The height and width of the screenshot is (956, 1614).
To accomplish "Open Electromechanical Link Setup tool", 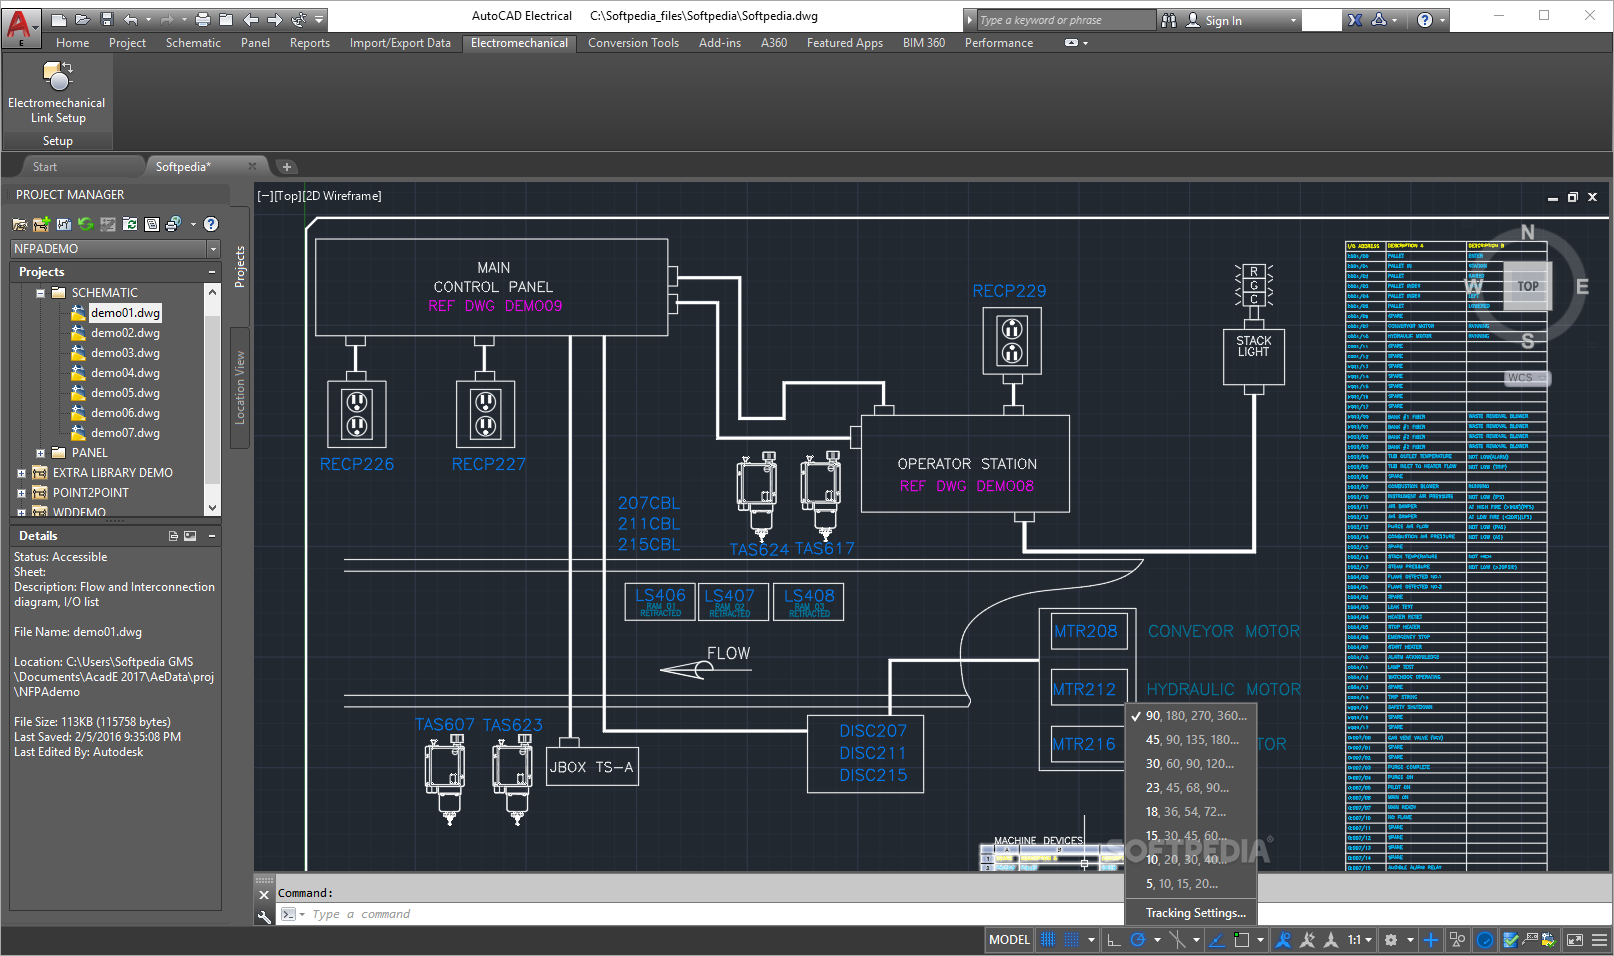I will [x=57, y=92].
